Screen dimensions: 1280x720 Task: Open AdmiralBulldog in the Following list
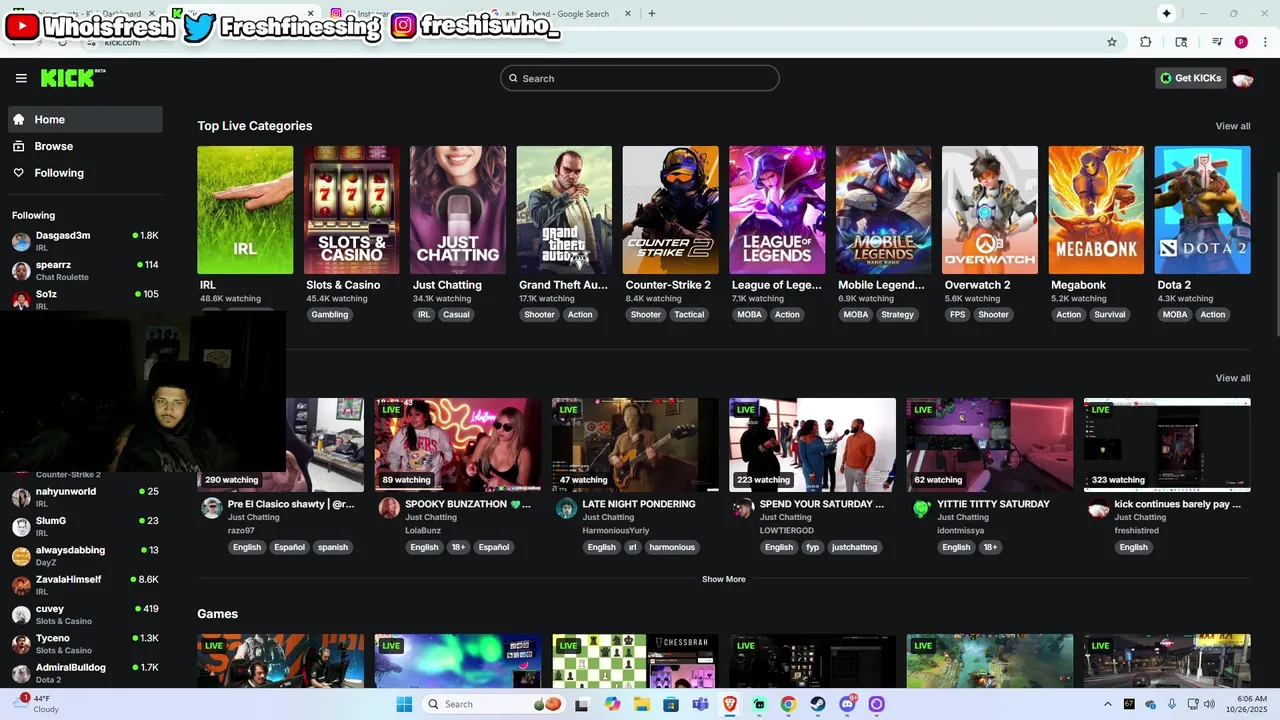[85, 673]
